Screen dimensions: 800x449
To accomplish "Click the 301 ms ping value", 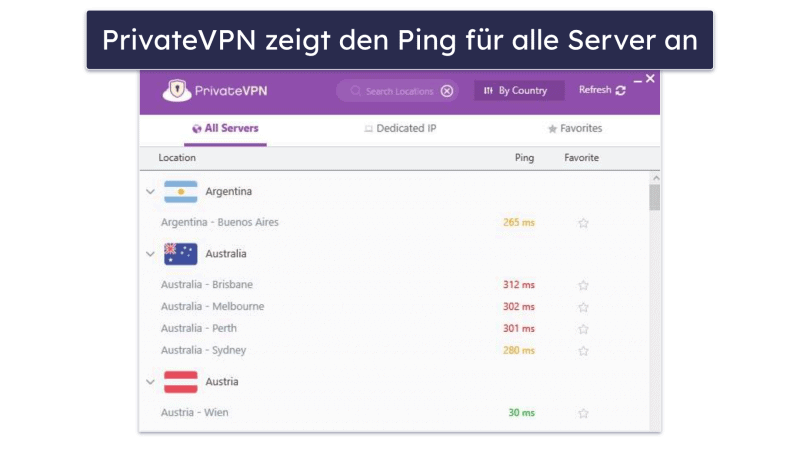I will [518, 329].
